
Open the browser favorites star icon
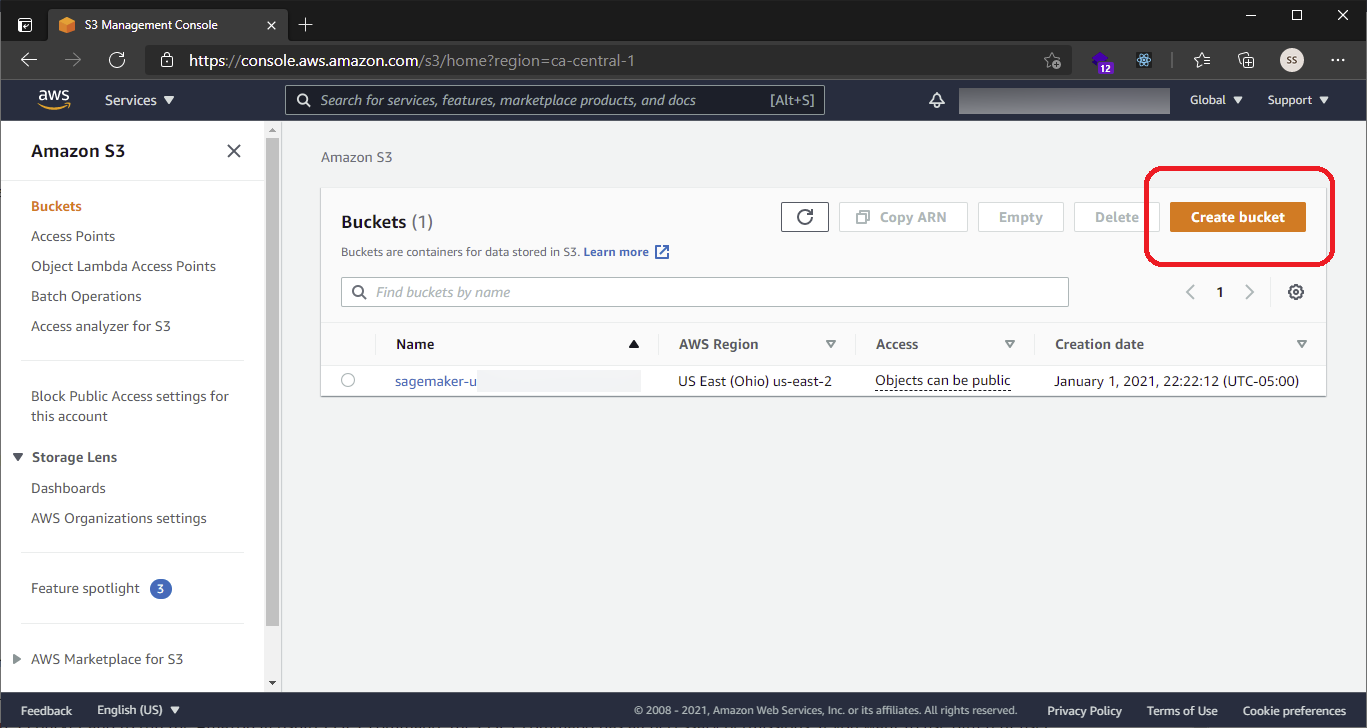pos(1202,60)
